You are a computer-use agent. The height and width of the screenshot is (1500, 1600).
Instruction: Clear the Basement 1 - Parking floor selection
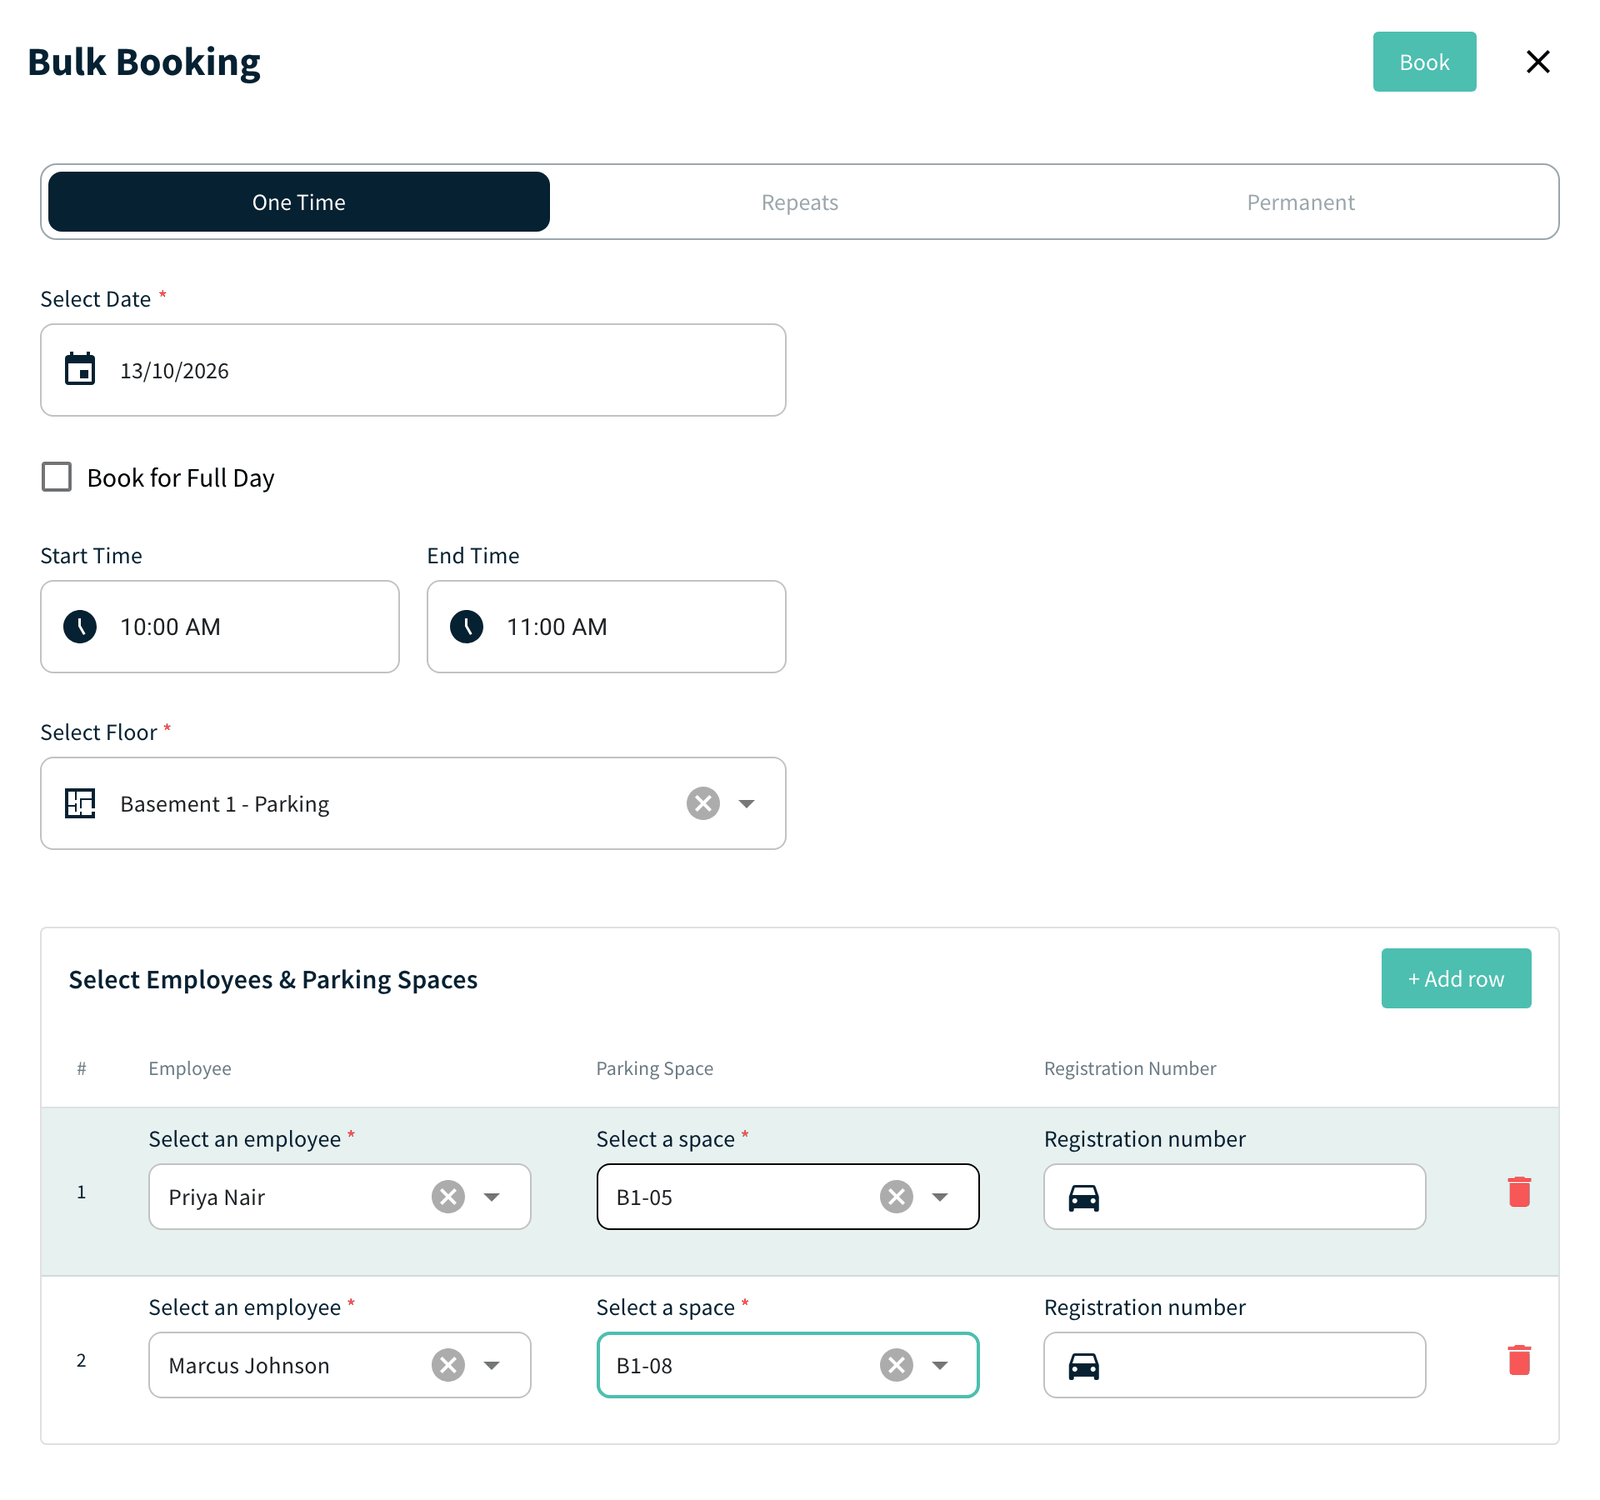[703, 803]
